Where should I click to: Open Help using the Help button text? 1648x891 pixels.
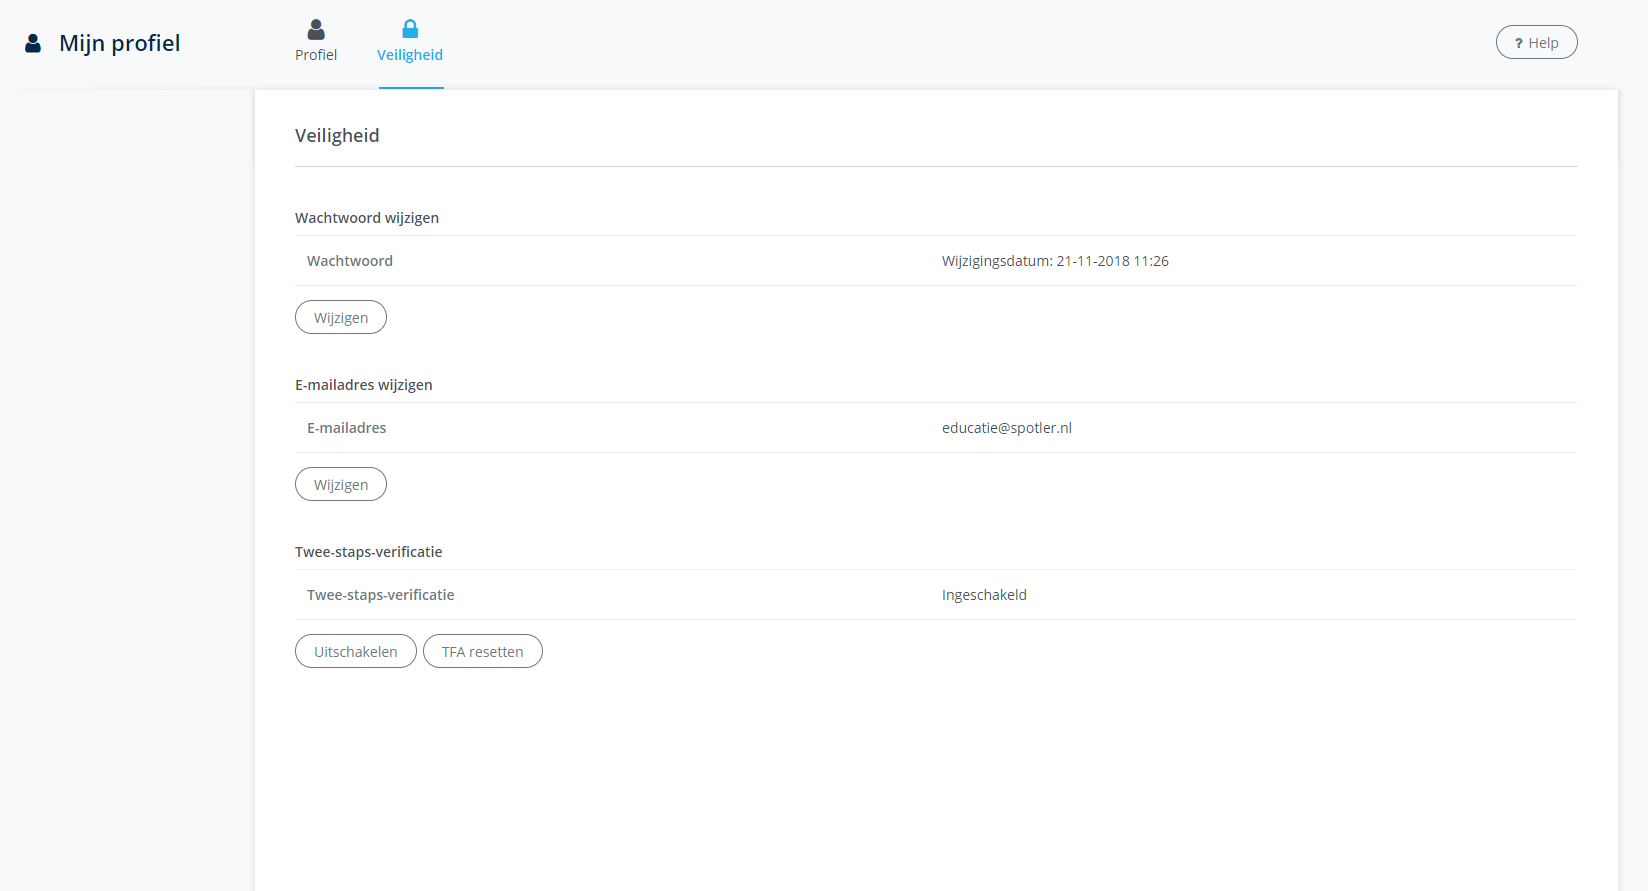(1543, 43)
